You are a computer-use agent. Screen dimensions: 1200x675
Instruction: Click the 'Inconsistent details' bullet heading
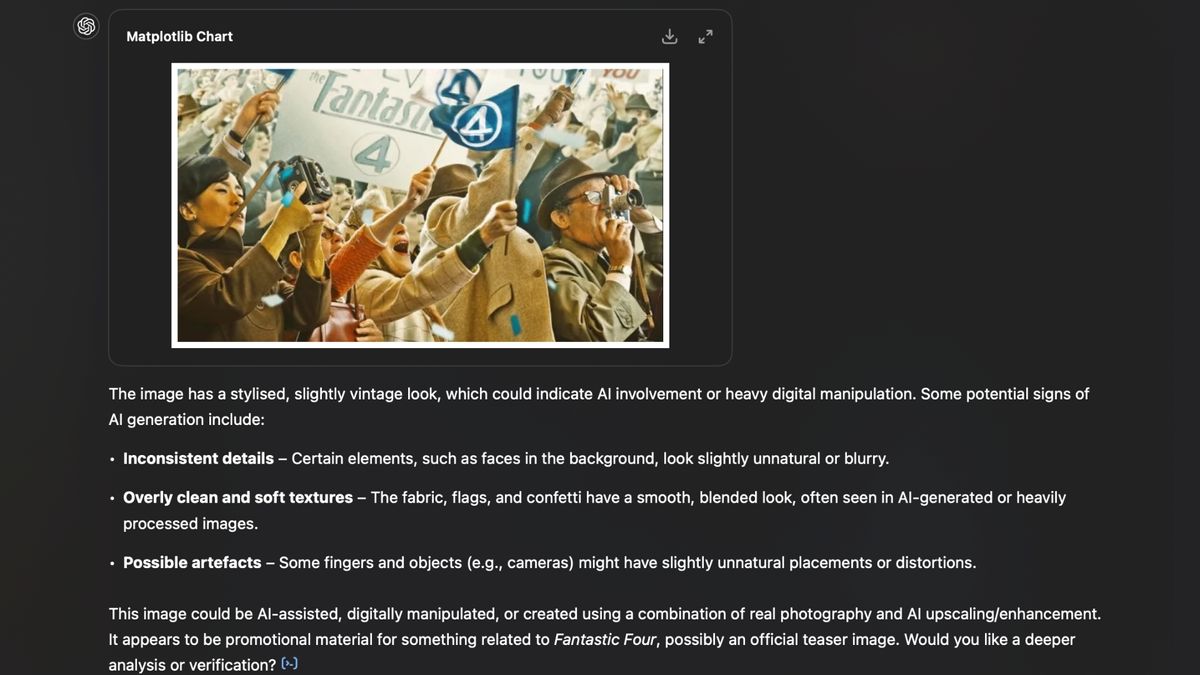pyautogui.click(x=198, y=458)
